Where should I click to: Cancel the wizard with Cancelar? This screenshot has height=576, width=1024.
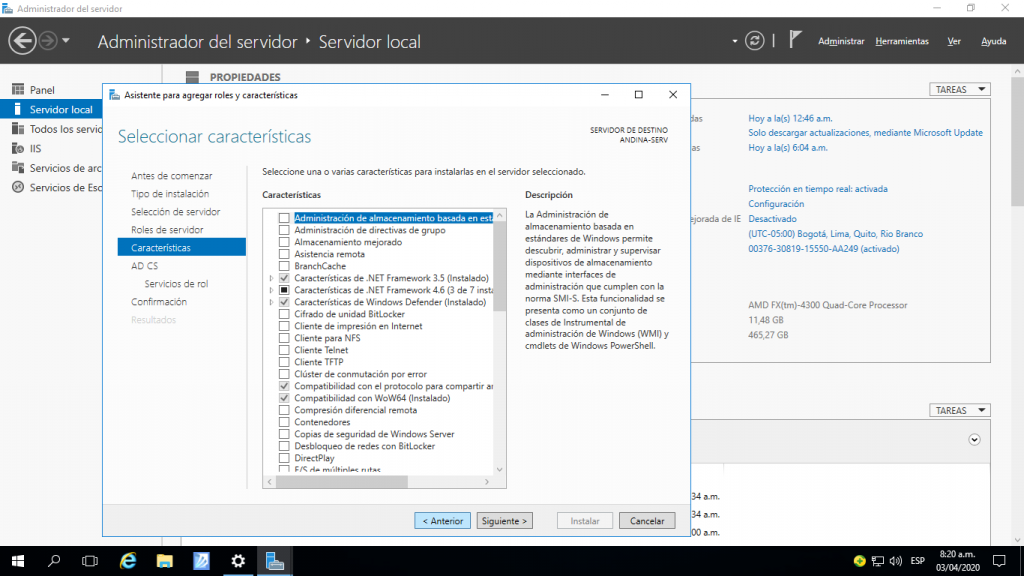coord(647,521)
